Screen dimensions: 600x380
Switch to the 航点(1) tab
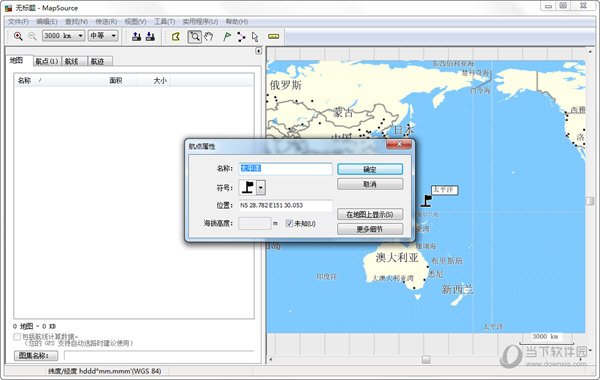click(47, 61)
